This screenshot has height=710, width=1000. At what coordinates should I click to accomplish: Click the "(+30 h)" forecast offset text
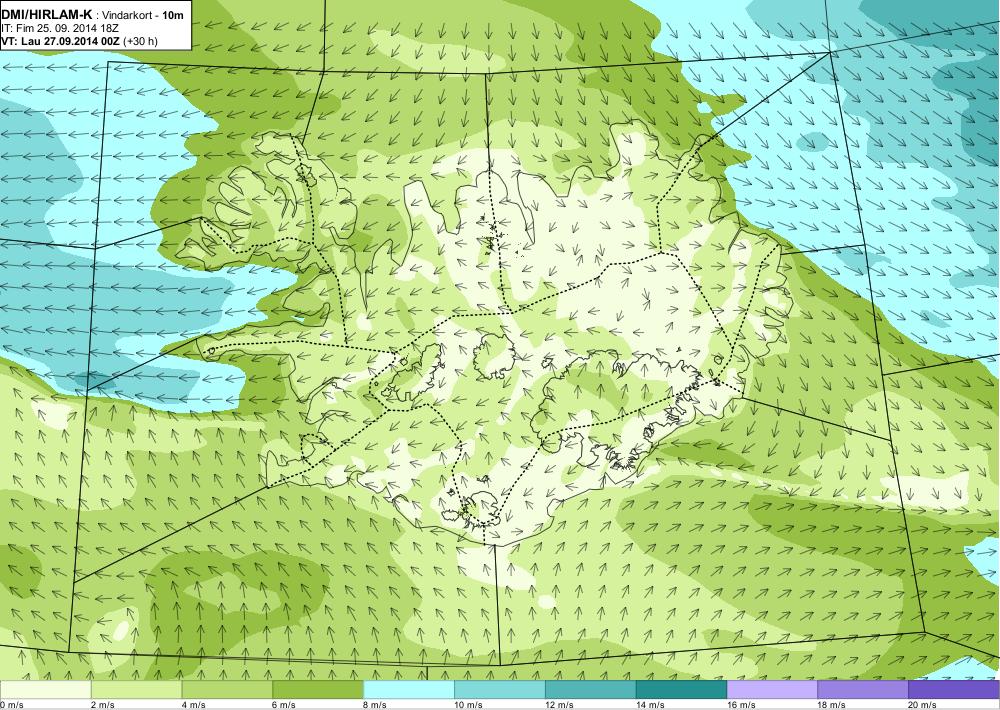pos(142,41)
